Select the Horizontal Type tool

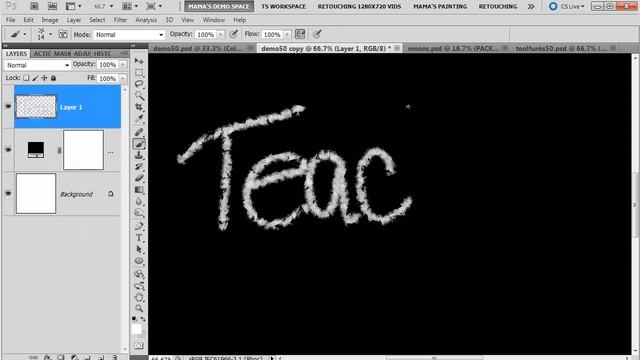click(x=139, y=238)
